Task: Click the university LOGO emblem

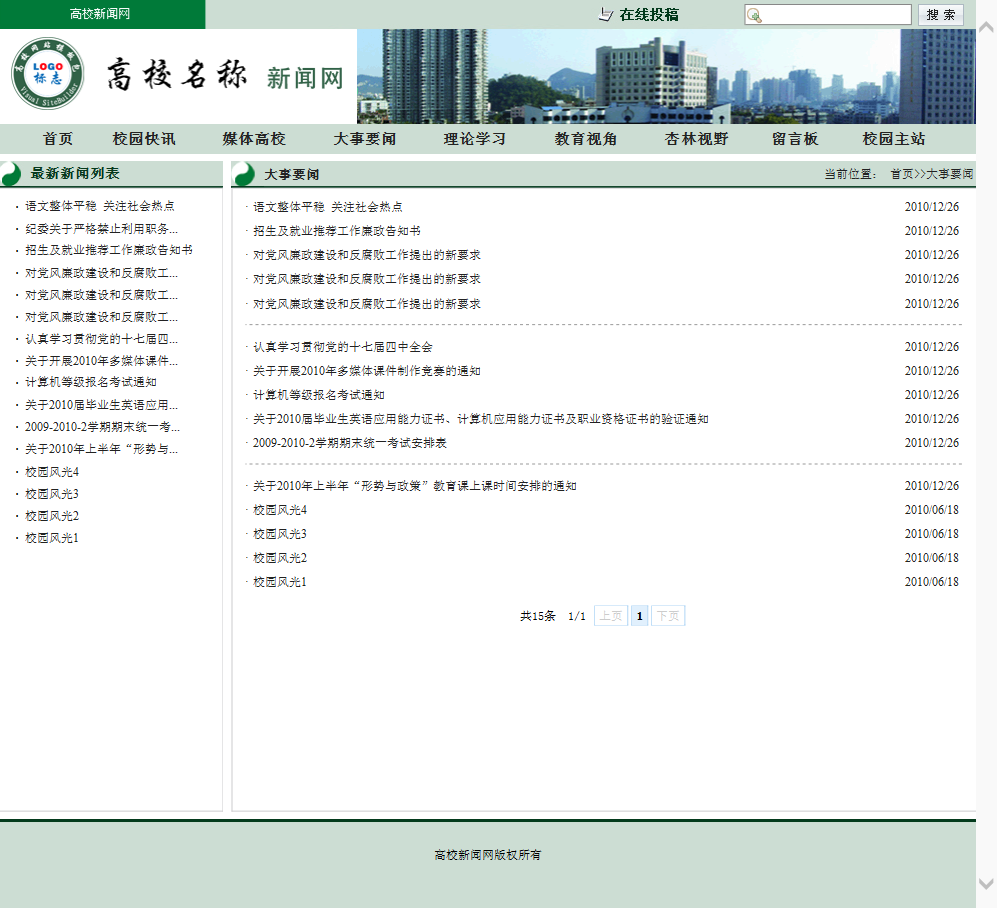Action: [47, 75]
